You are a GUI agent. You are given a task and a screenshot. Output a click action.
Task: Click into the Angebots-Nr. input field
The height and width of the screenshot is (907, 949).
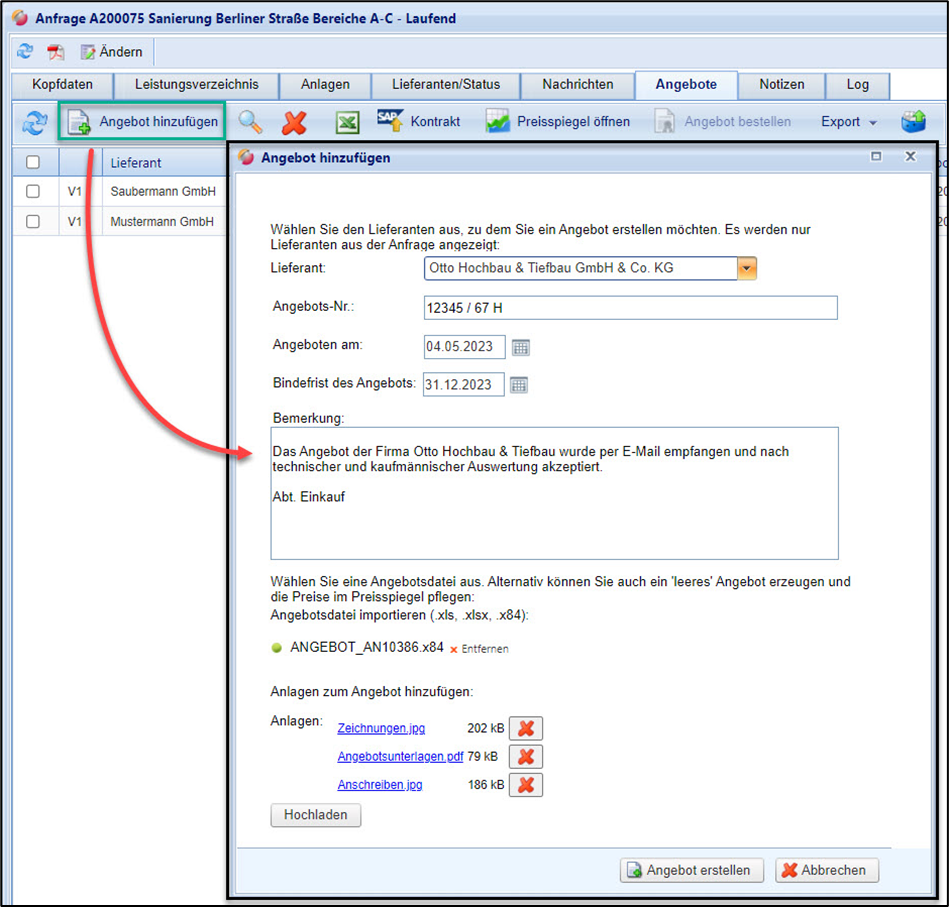[x=630, y=308]
